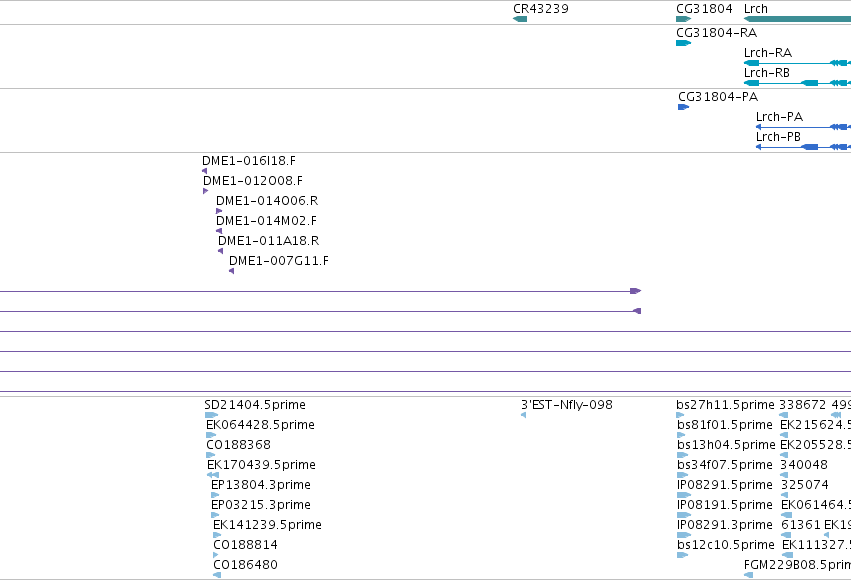This screenshot has width=851, height=580.
Task: Click the CO188368 EST glyph
Action: tap(212, 455)
